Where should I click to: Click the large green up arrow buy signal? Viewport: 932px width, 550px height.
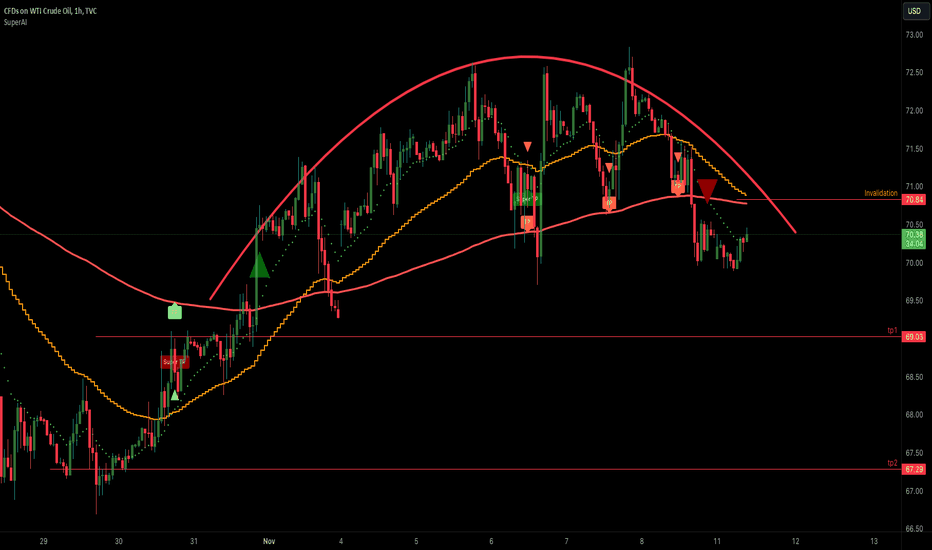click(259, 265)
